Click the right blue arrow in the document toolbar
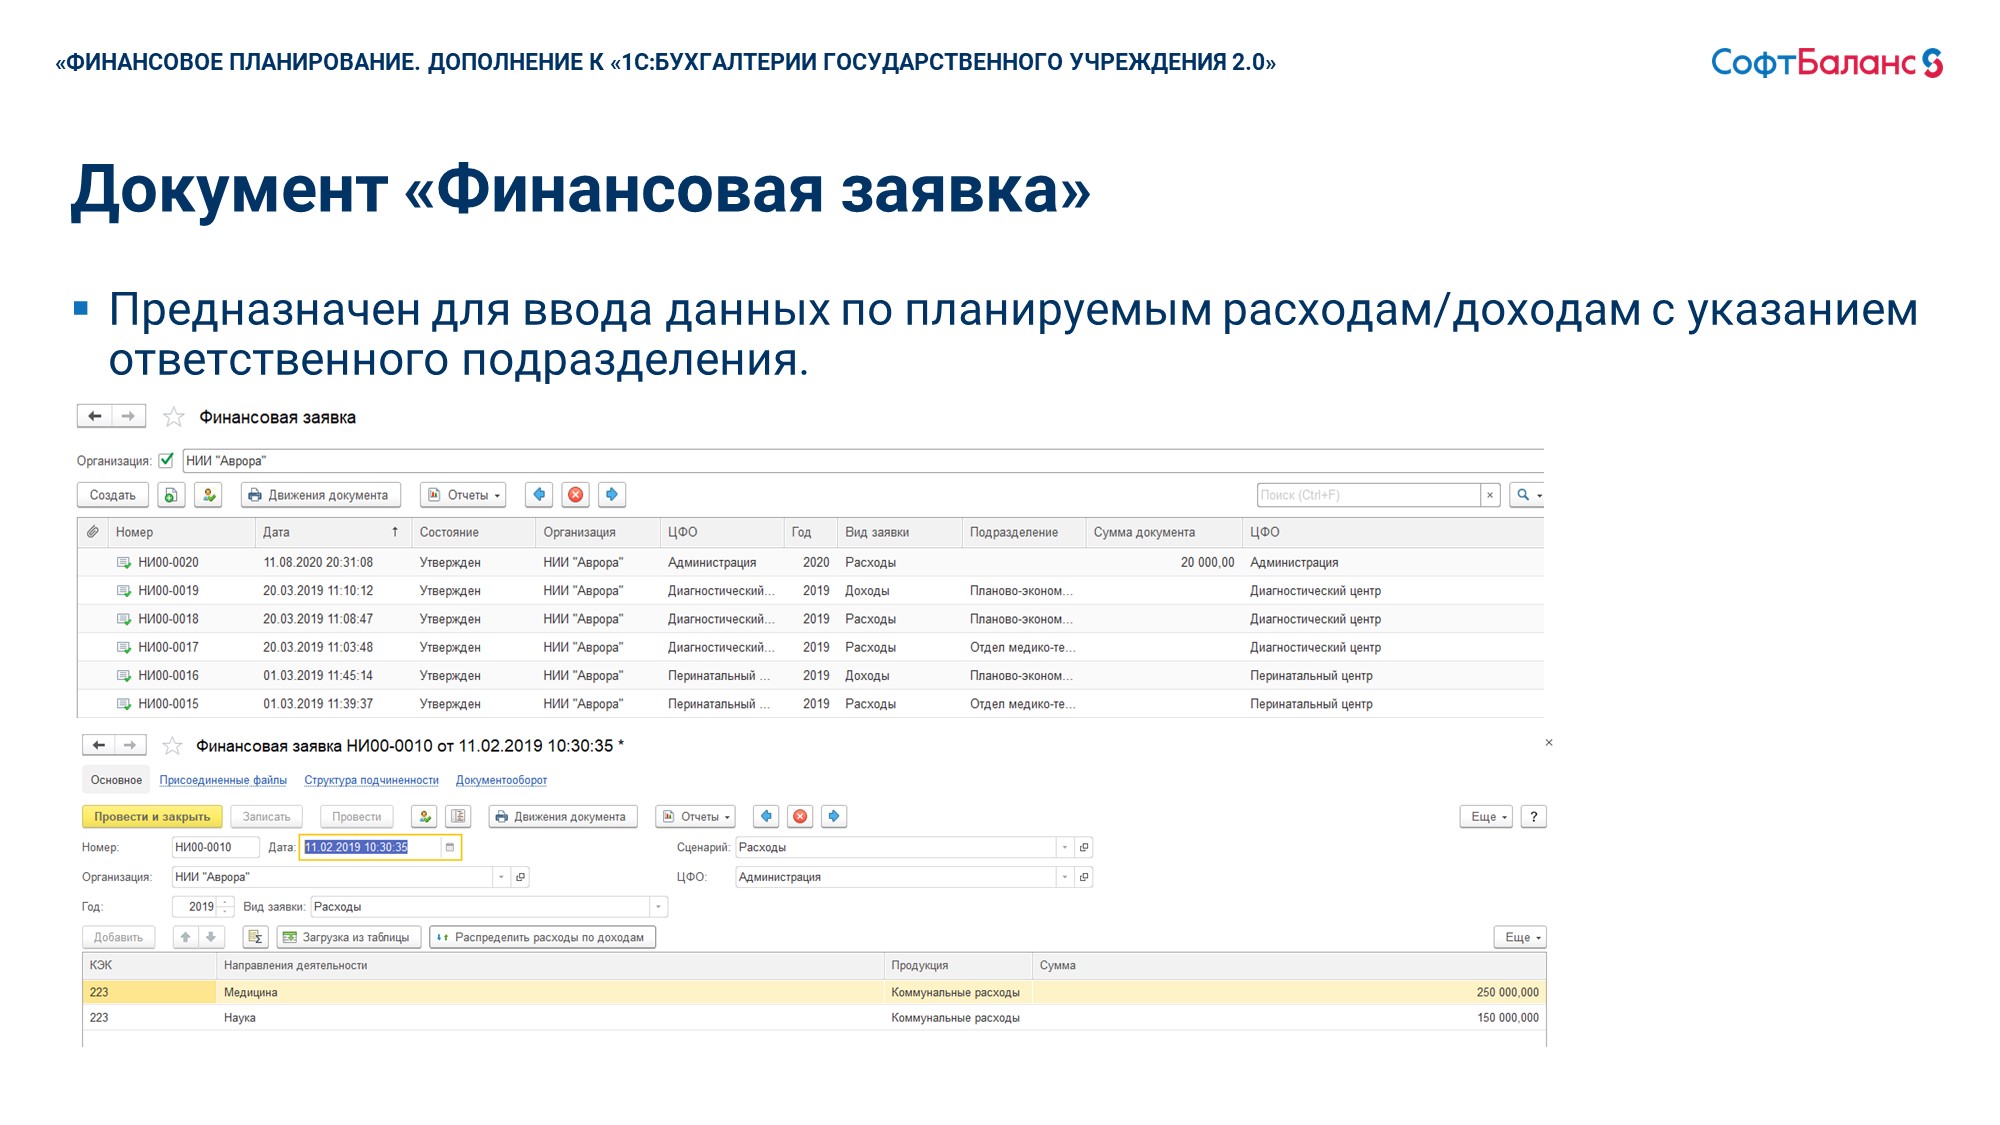 [834, 816]
